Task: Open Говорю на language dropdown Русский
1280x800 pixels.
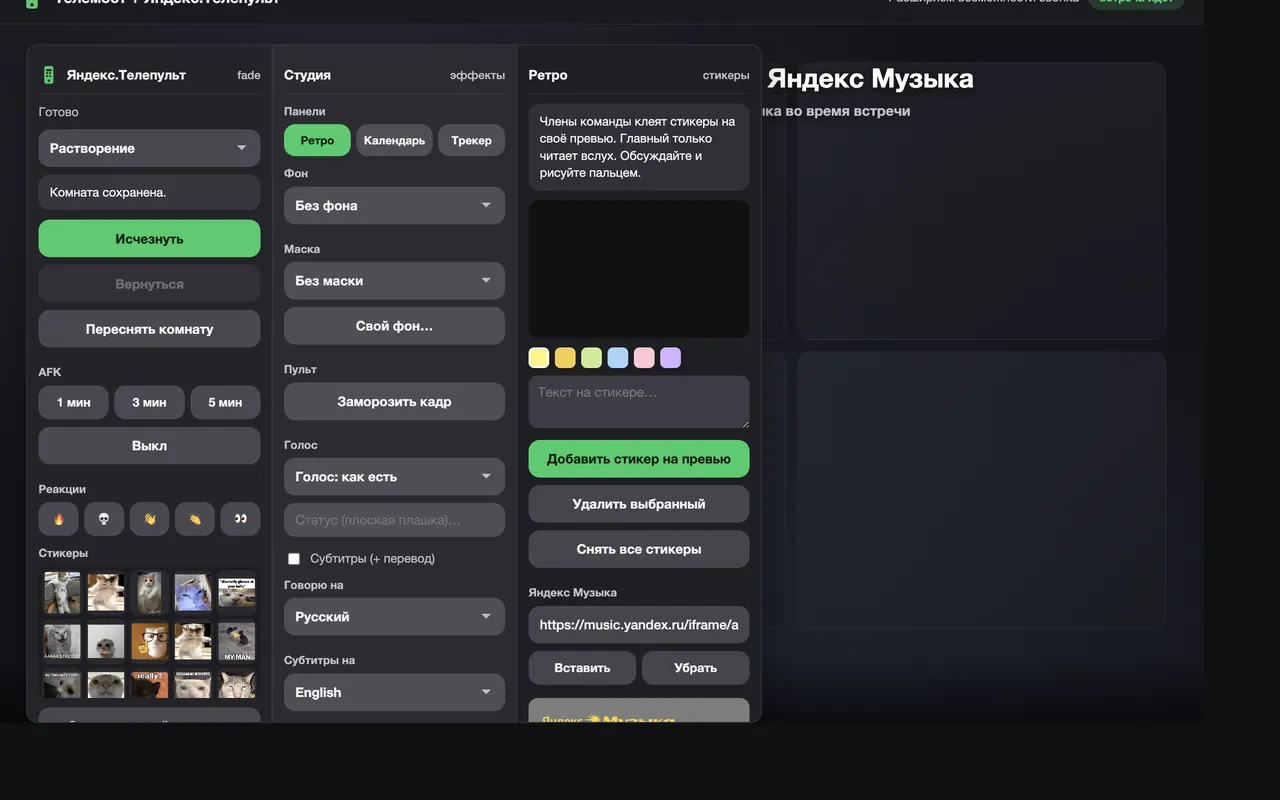Action: point(394,617)
